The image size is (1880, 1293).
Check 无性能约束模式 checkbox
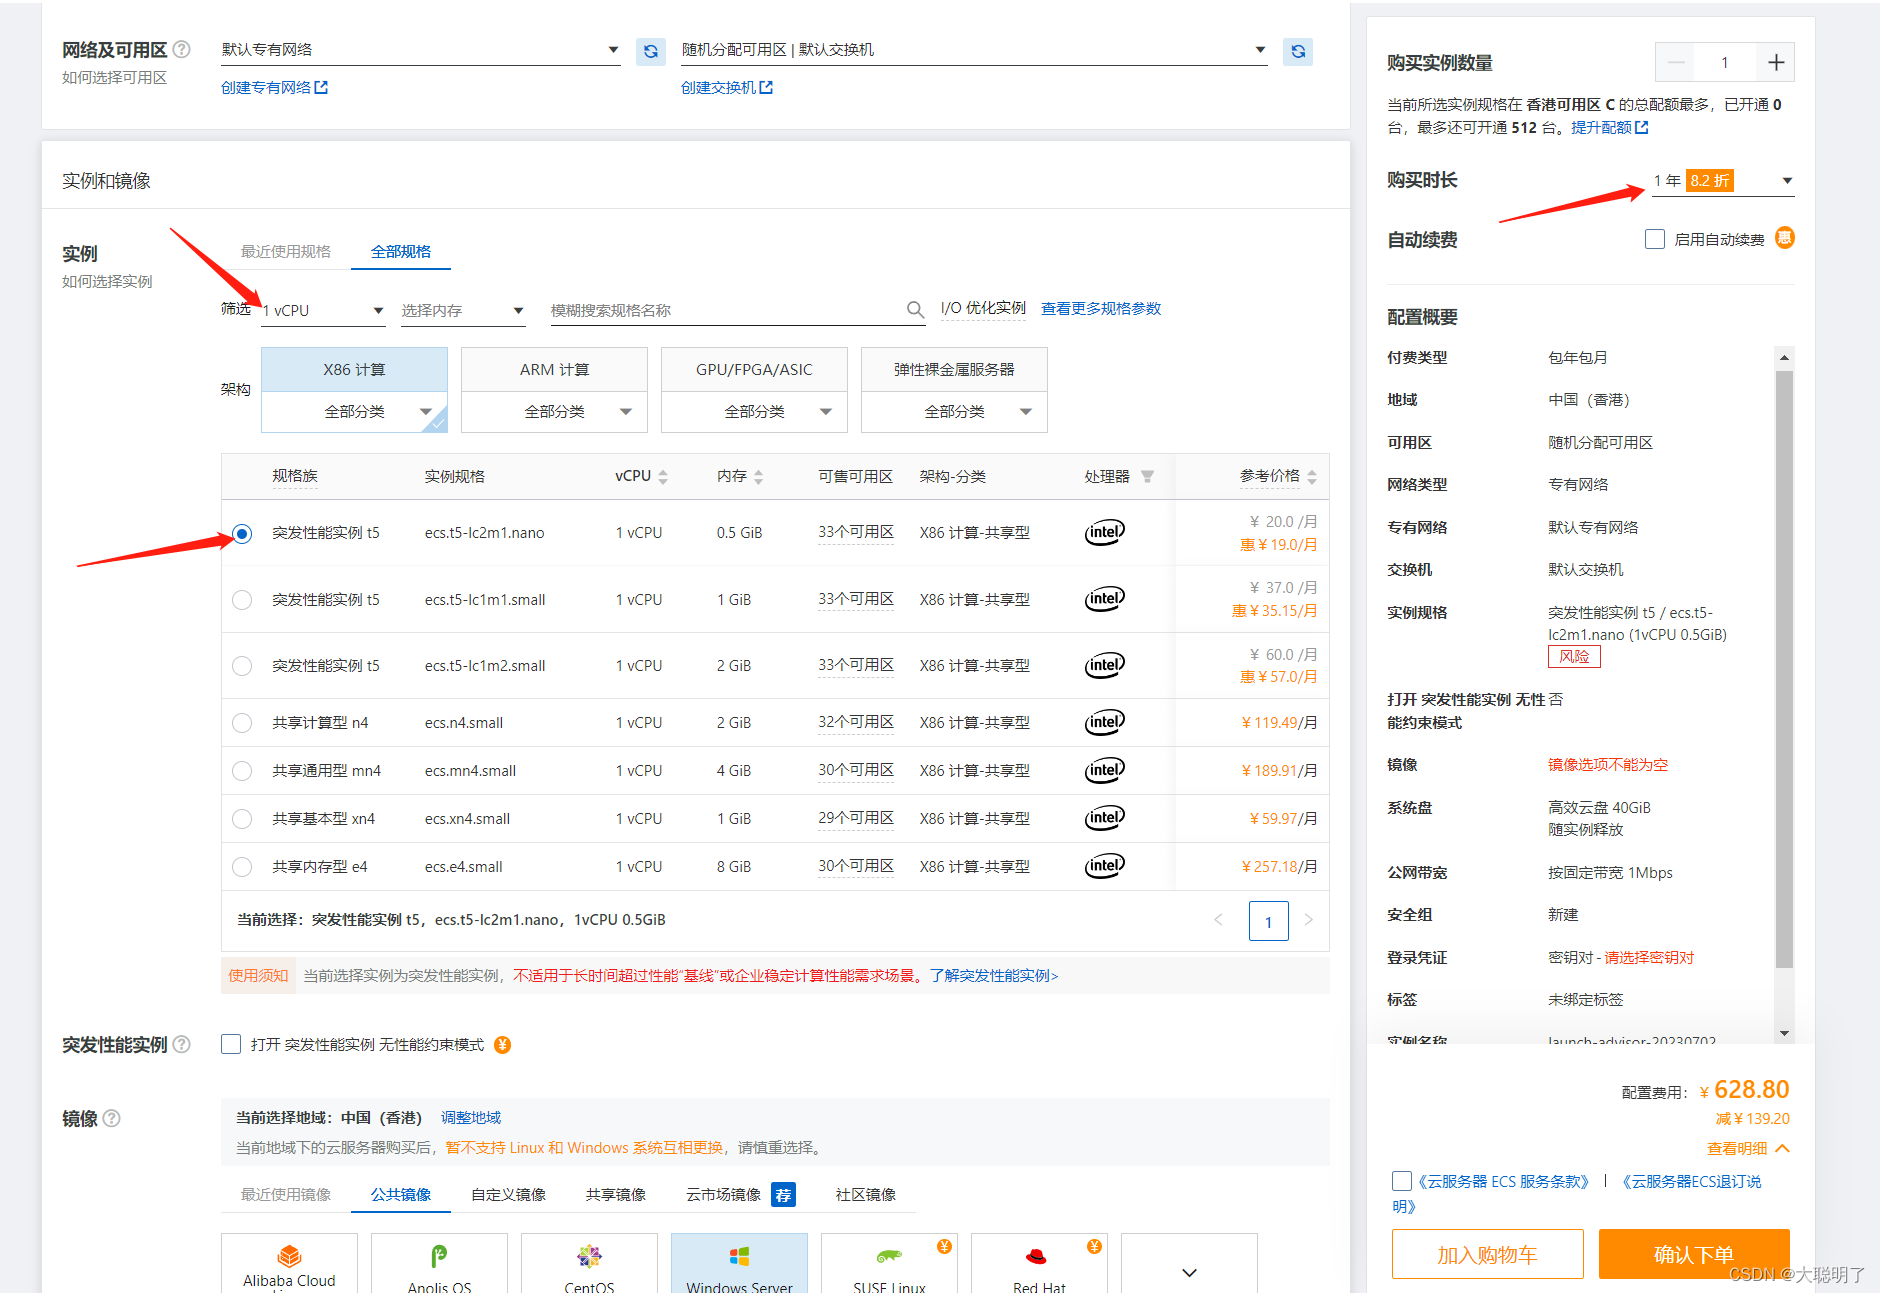click(x=231, y=1044)
